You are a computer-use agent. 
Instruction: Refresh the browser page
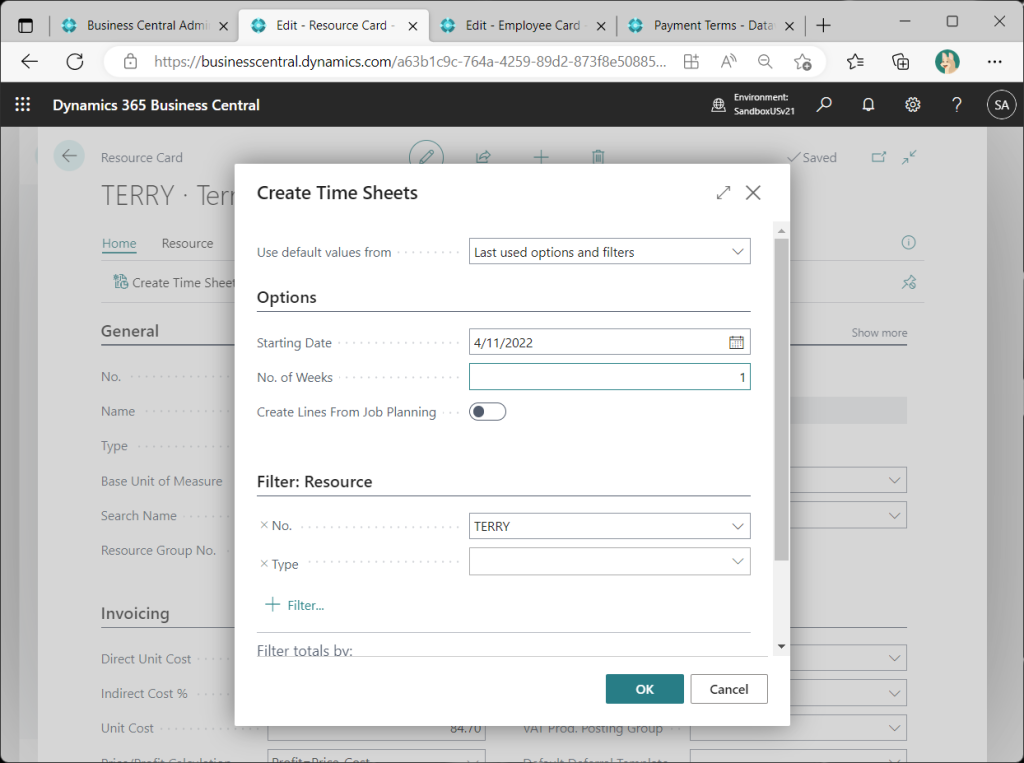75,61
